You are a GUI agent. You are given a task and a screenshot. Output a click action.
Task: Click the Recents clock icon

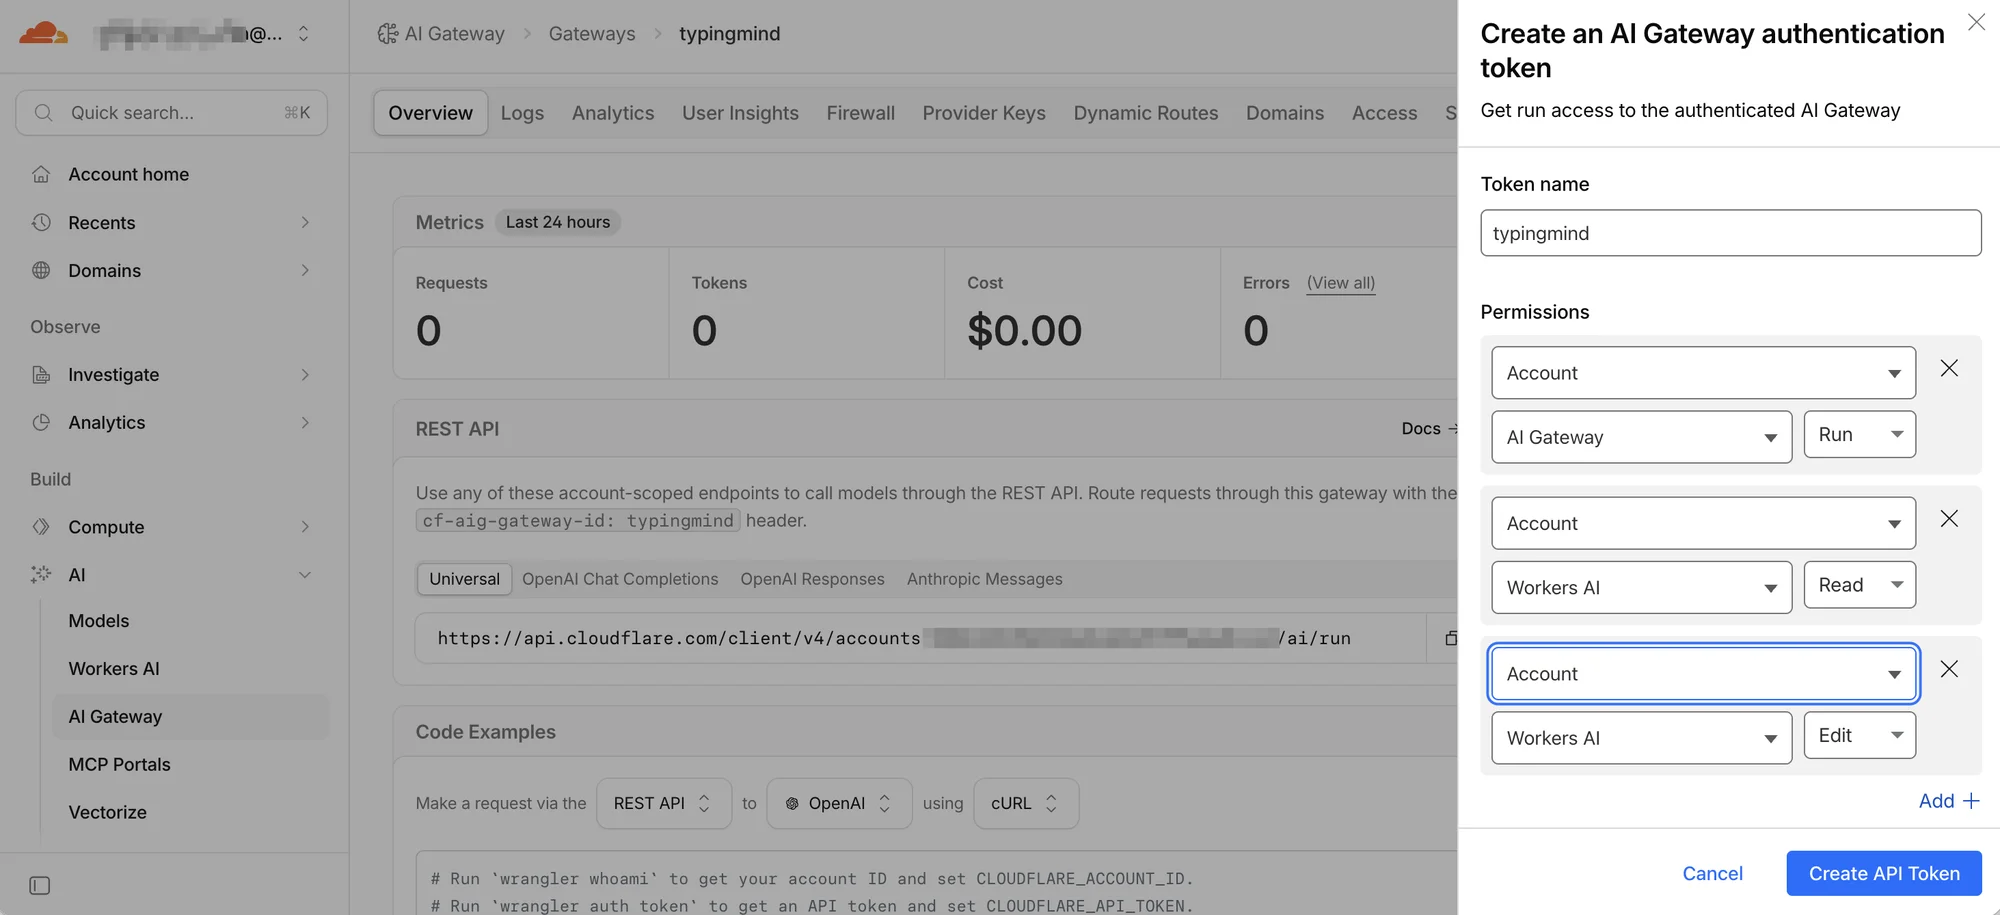[x=41, y=222]
